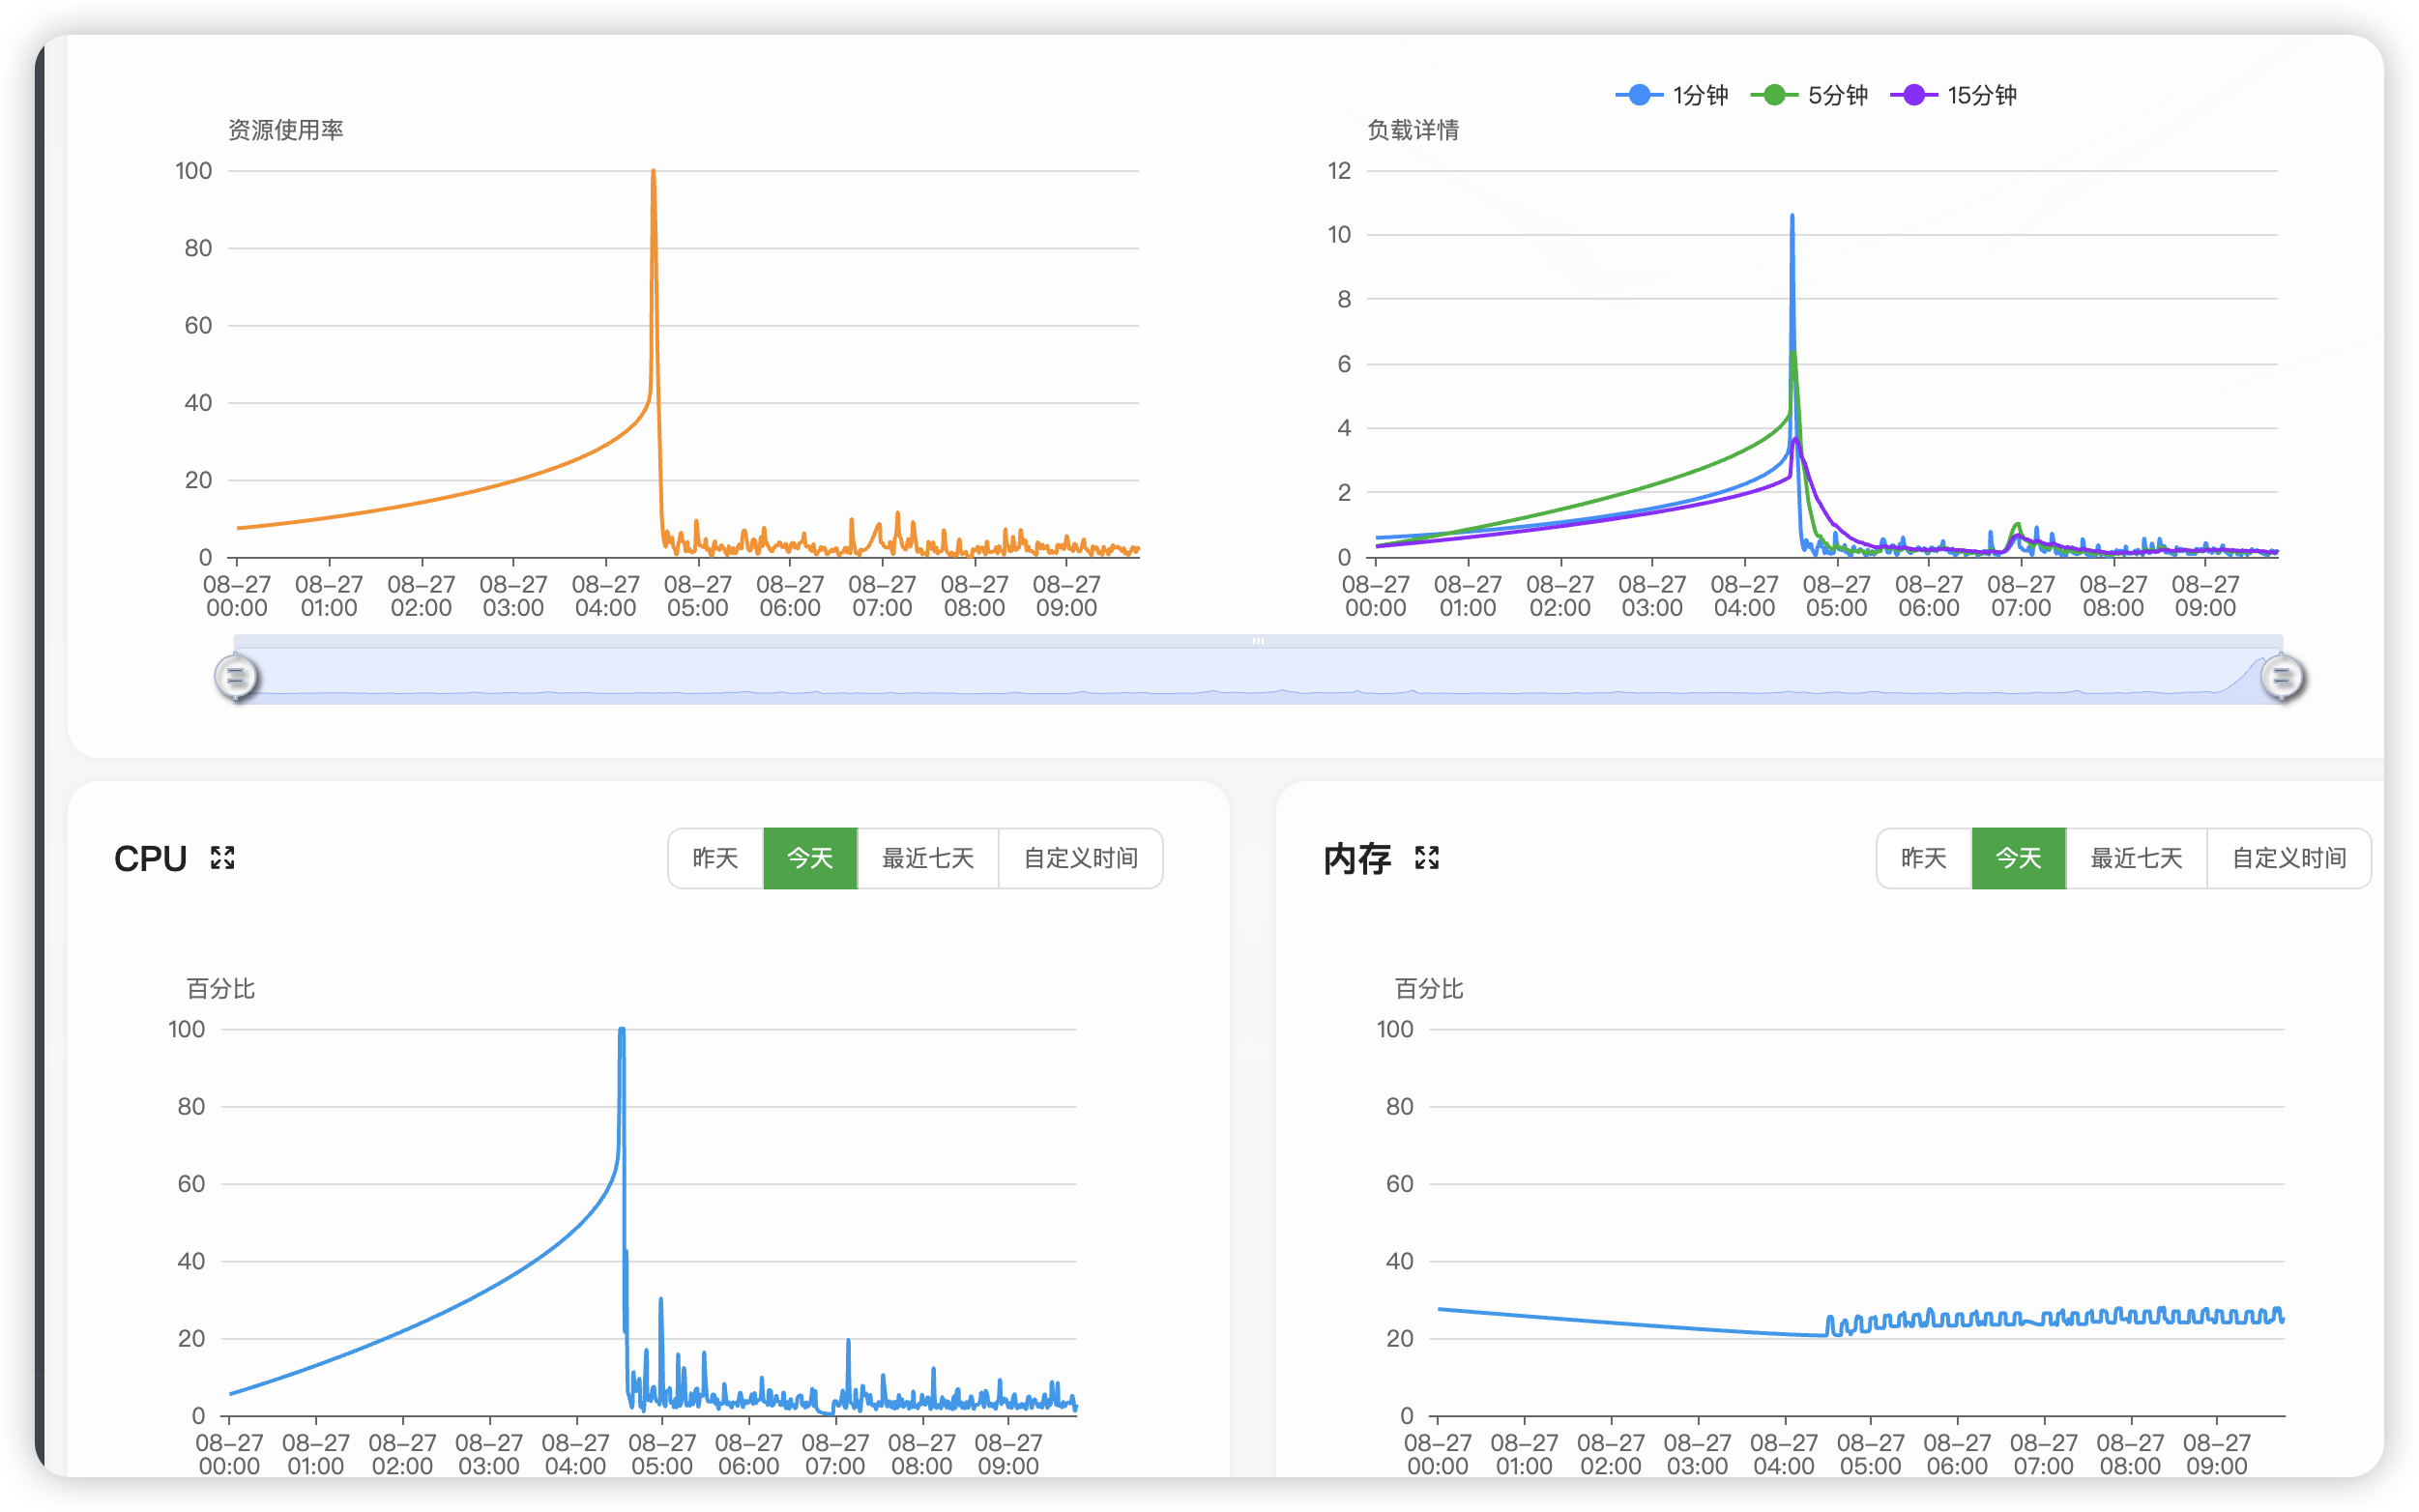Select 昨天 tab in CPU panel

(x=715, y=858)
